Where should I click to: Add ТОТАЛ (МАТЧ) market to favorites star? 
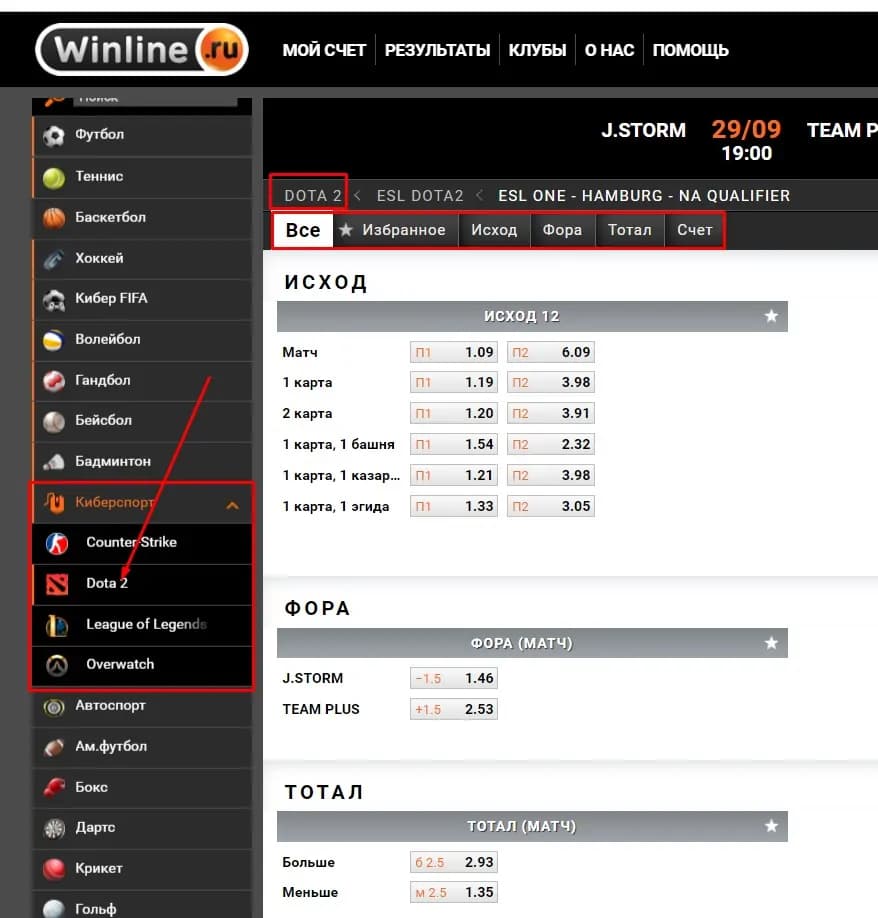(771, 826)
